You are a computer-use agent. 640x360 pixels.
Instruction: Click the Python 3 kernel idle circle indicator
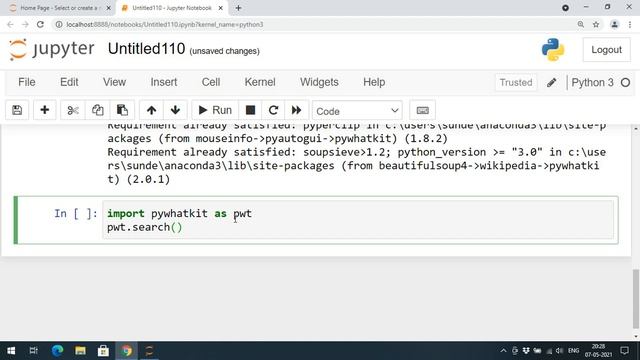point(625,82)
